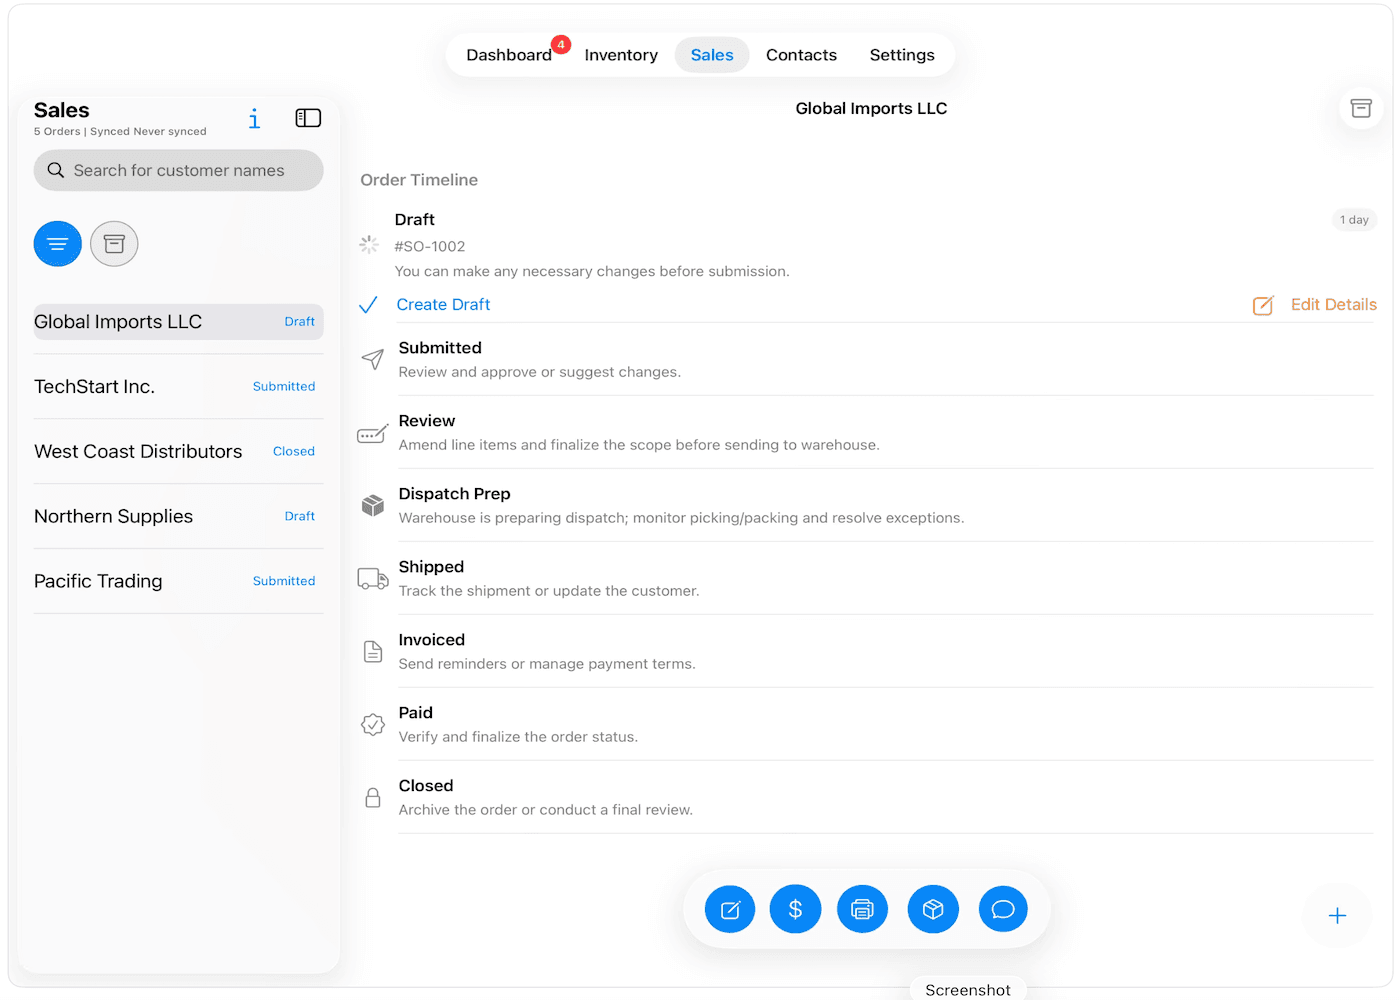Click the blue filter list button
This screenshot has width=1400, height=1000.
click(x=58, y=244)
